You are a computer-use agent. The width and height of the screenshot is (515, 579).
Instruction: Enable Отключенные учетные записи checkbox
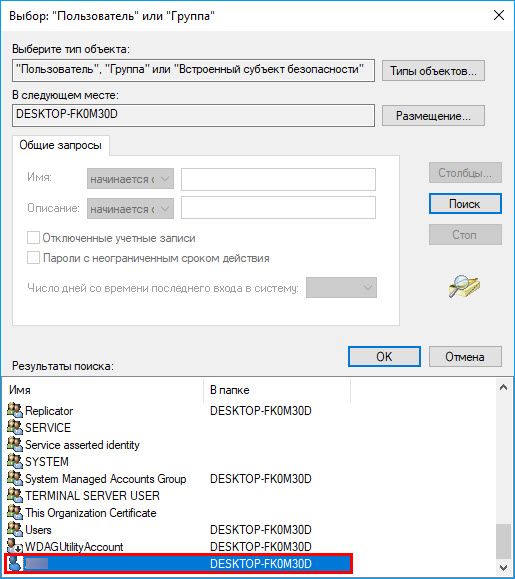pos(33,238)
